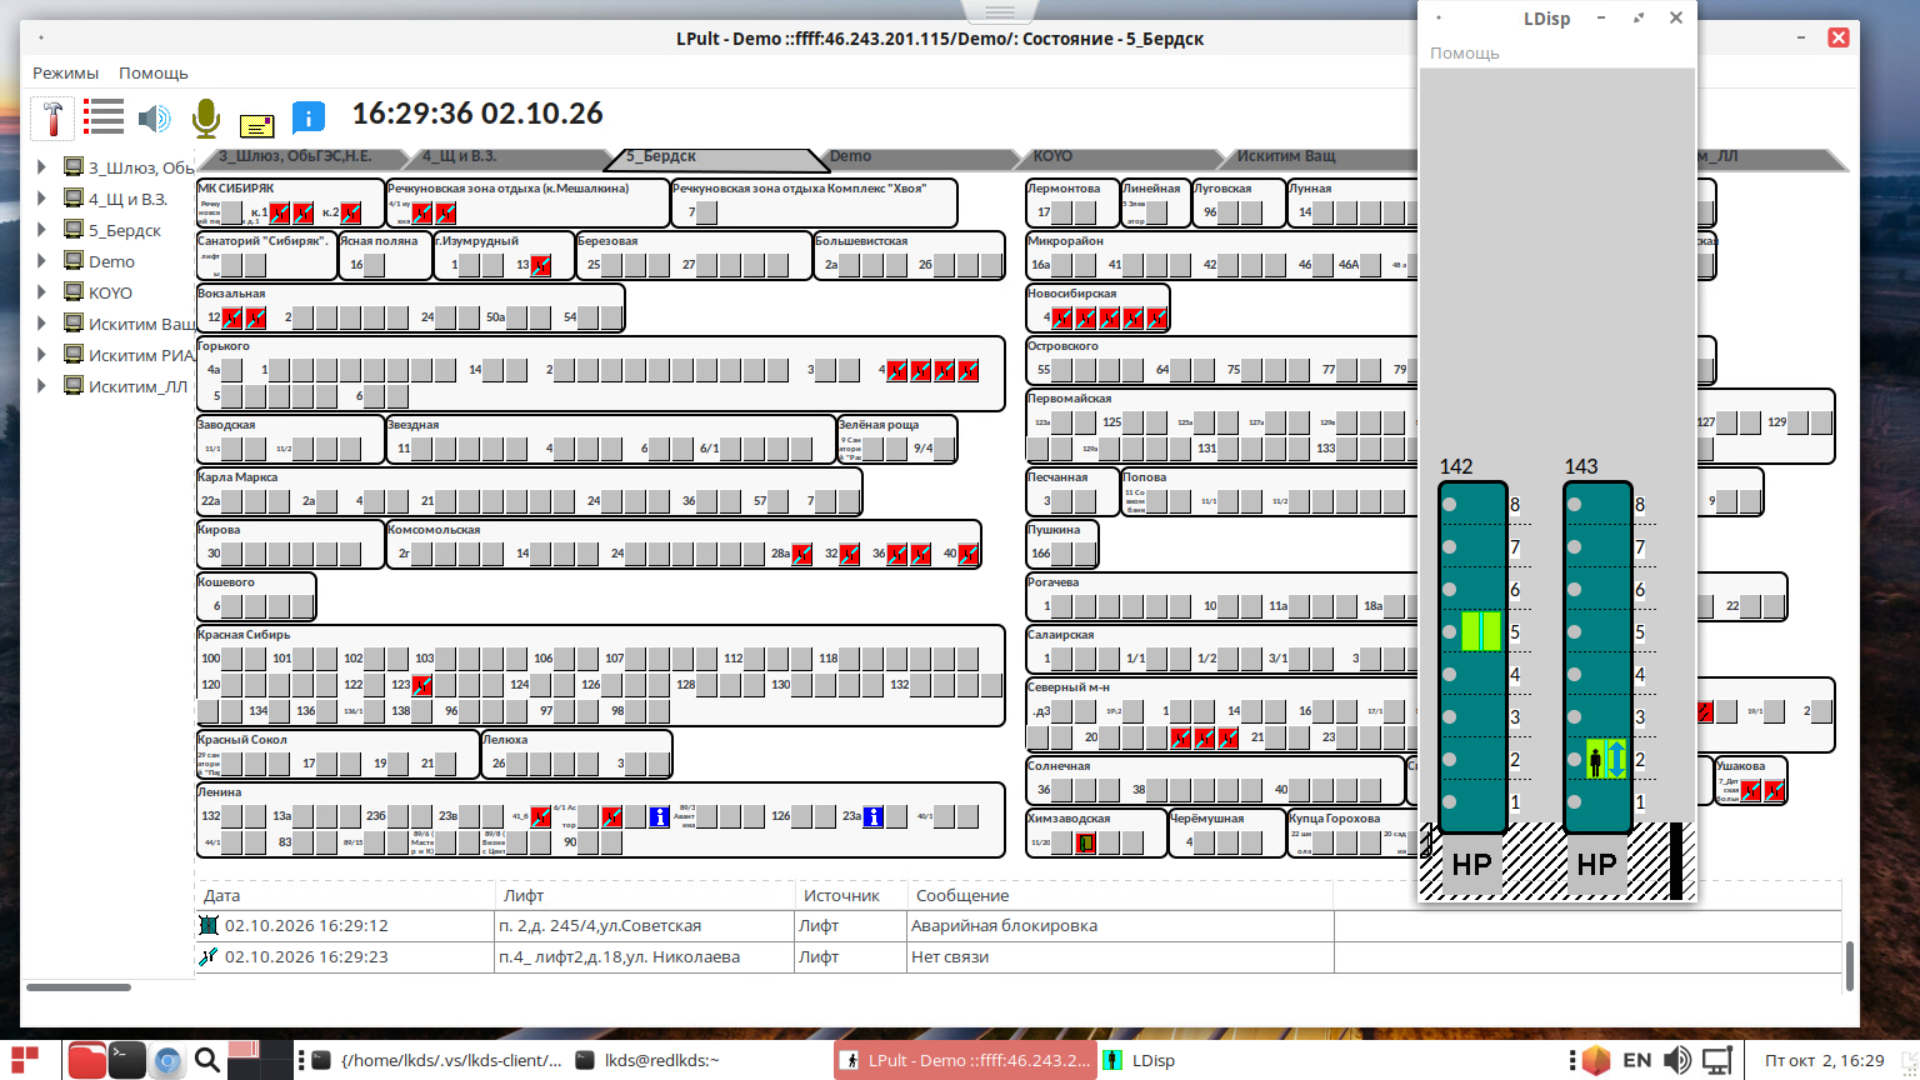Expand the Искитим_ЛЛ tree node
1920x1080 pixels.
41,385
